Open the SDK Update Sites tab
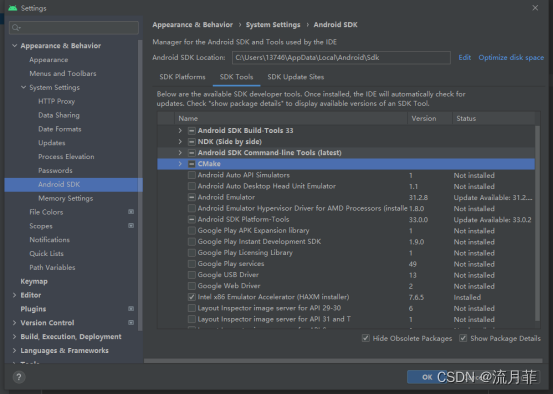The image size is (553, 394). 296,77
